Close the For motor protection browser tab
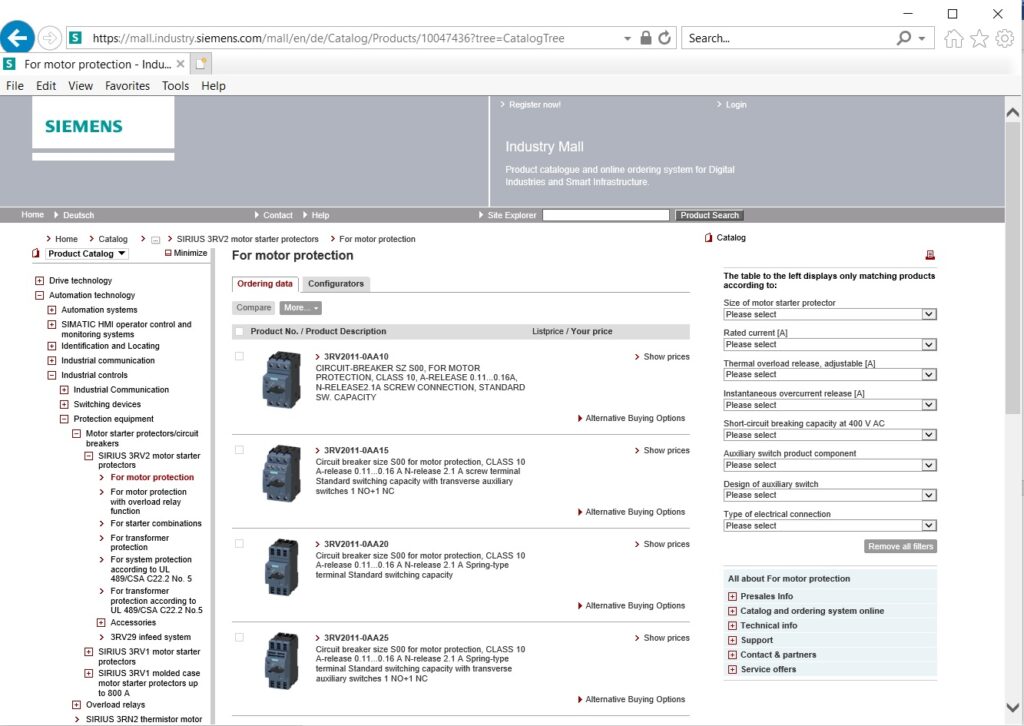Viewport: 1024px width, 726px height. tap(180, 64)
